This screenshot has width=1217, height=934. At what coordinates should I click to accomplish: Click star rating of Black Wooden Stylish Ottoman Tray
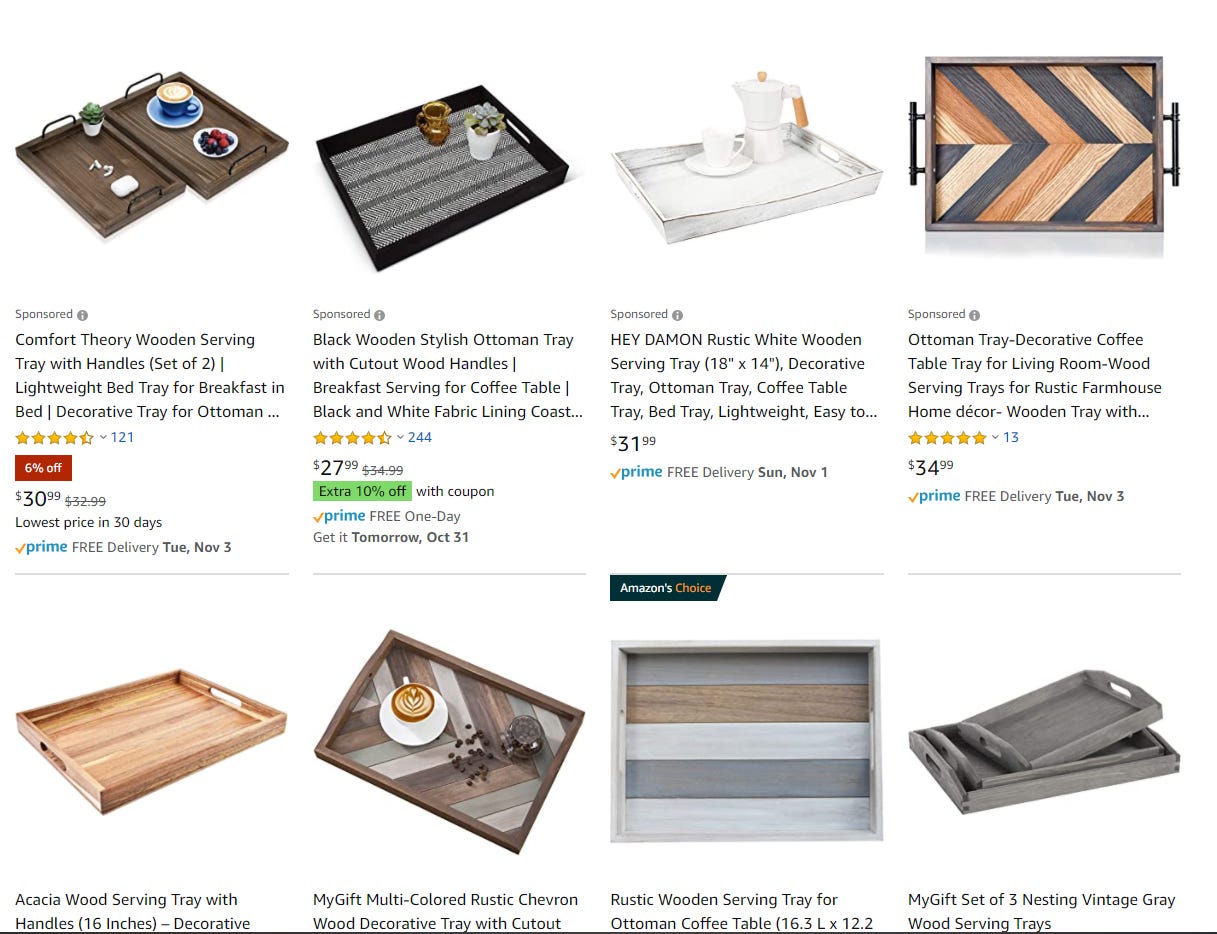click(x=352, y=438)
